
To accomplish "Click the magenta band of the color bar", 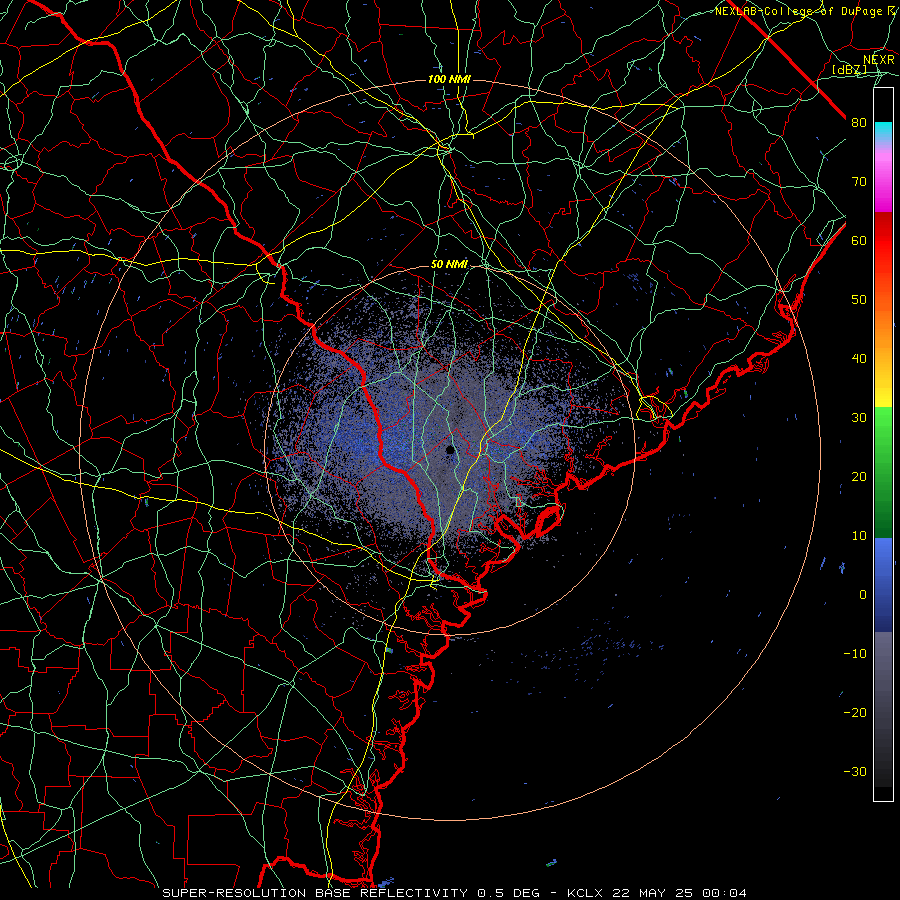I will pyautogui.click(x=883, y=189).
